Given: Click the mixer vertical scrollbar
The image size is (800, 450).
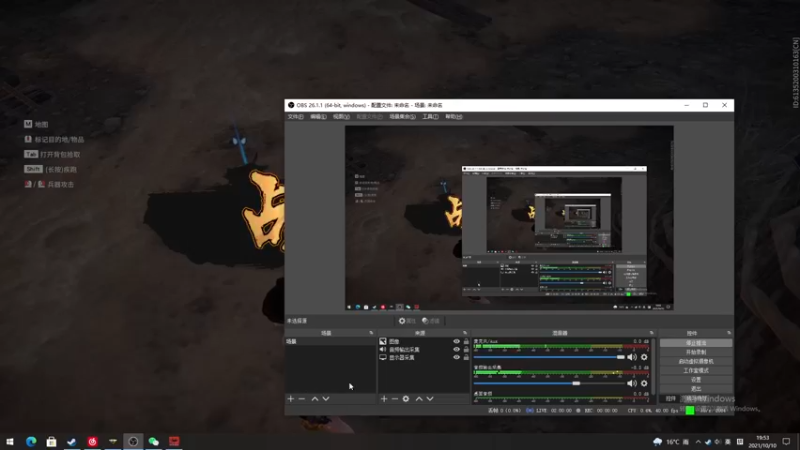Looking at the screenshot, I should [654, 366].
